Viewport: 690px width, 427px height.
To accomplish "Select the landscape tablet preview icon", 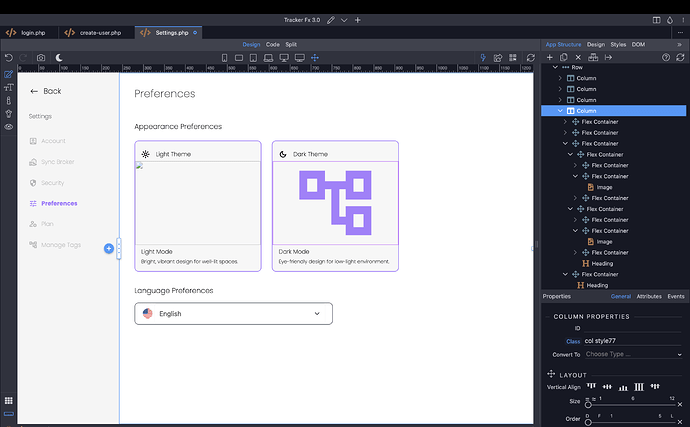I will [x=239, y=58].
